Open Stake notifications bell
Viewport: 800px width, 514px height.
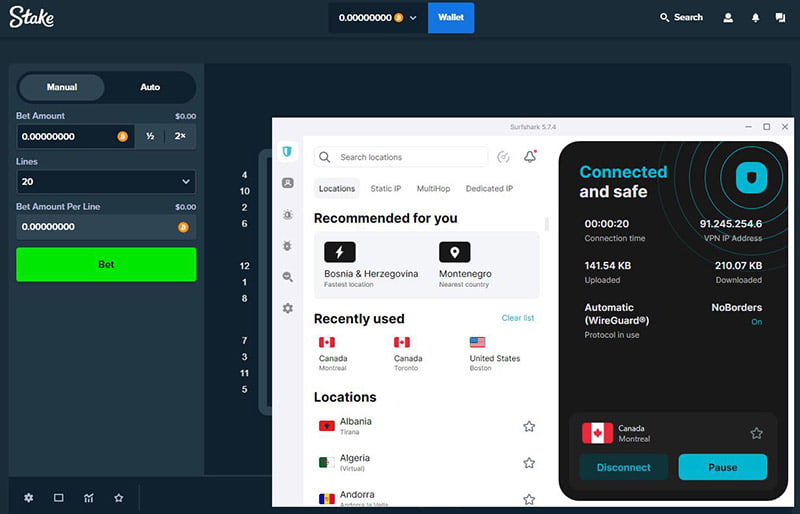pos(755,18)
